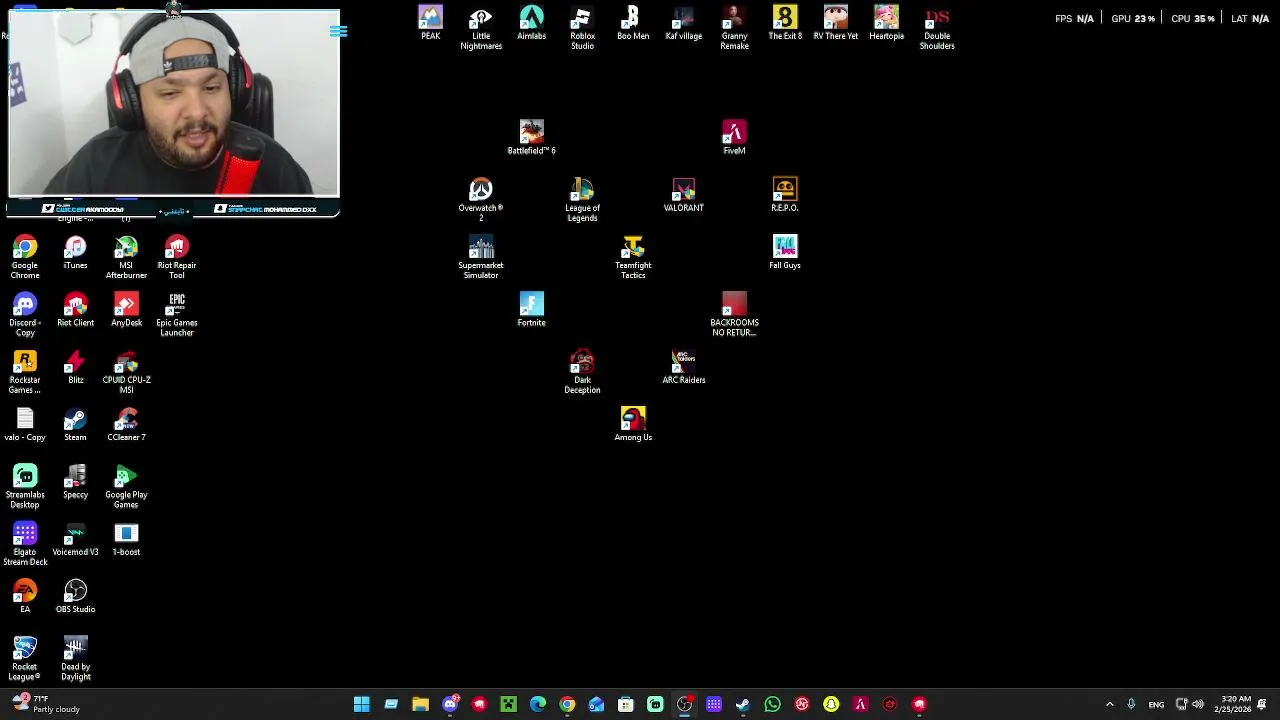The height and width of the screenshot is (720, 1280).
Task: Select BACKROOMS NO RETURN icon
Action: 734,314
